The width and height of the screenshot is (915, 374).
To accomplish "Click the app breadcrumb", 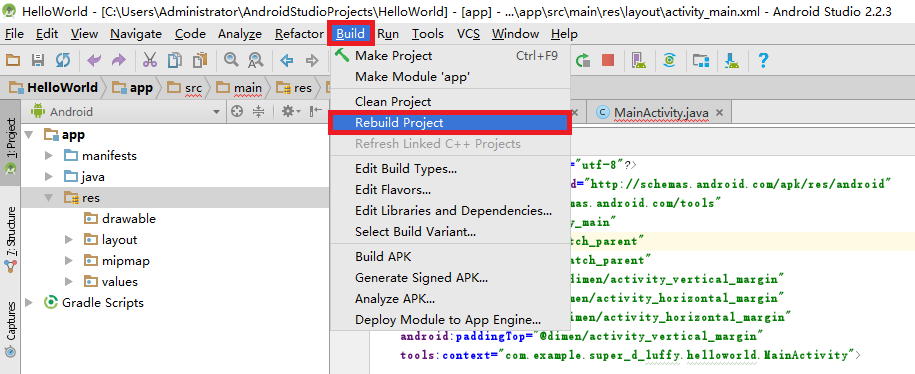I will tap(133, 88).
